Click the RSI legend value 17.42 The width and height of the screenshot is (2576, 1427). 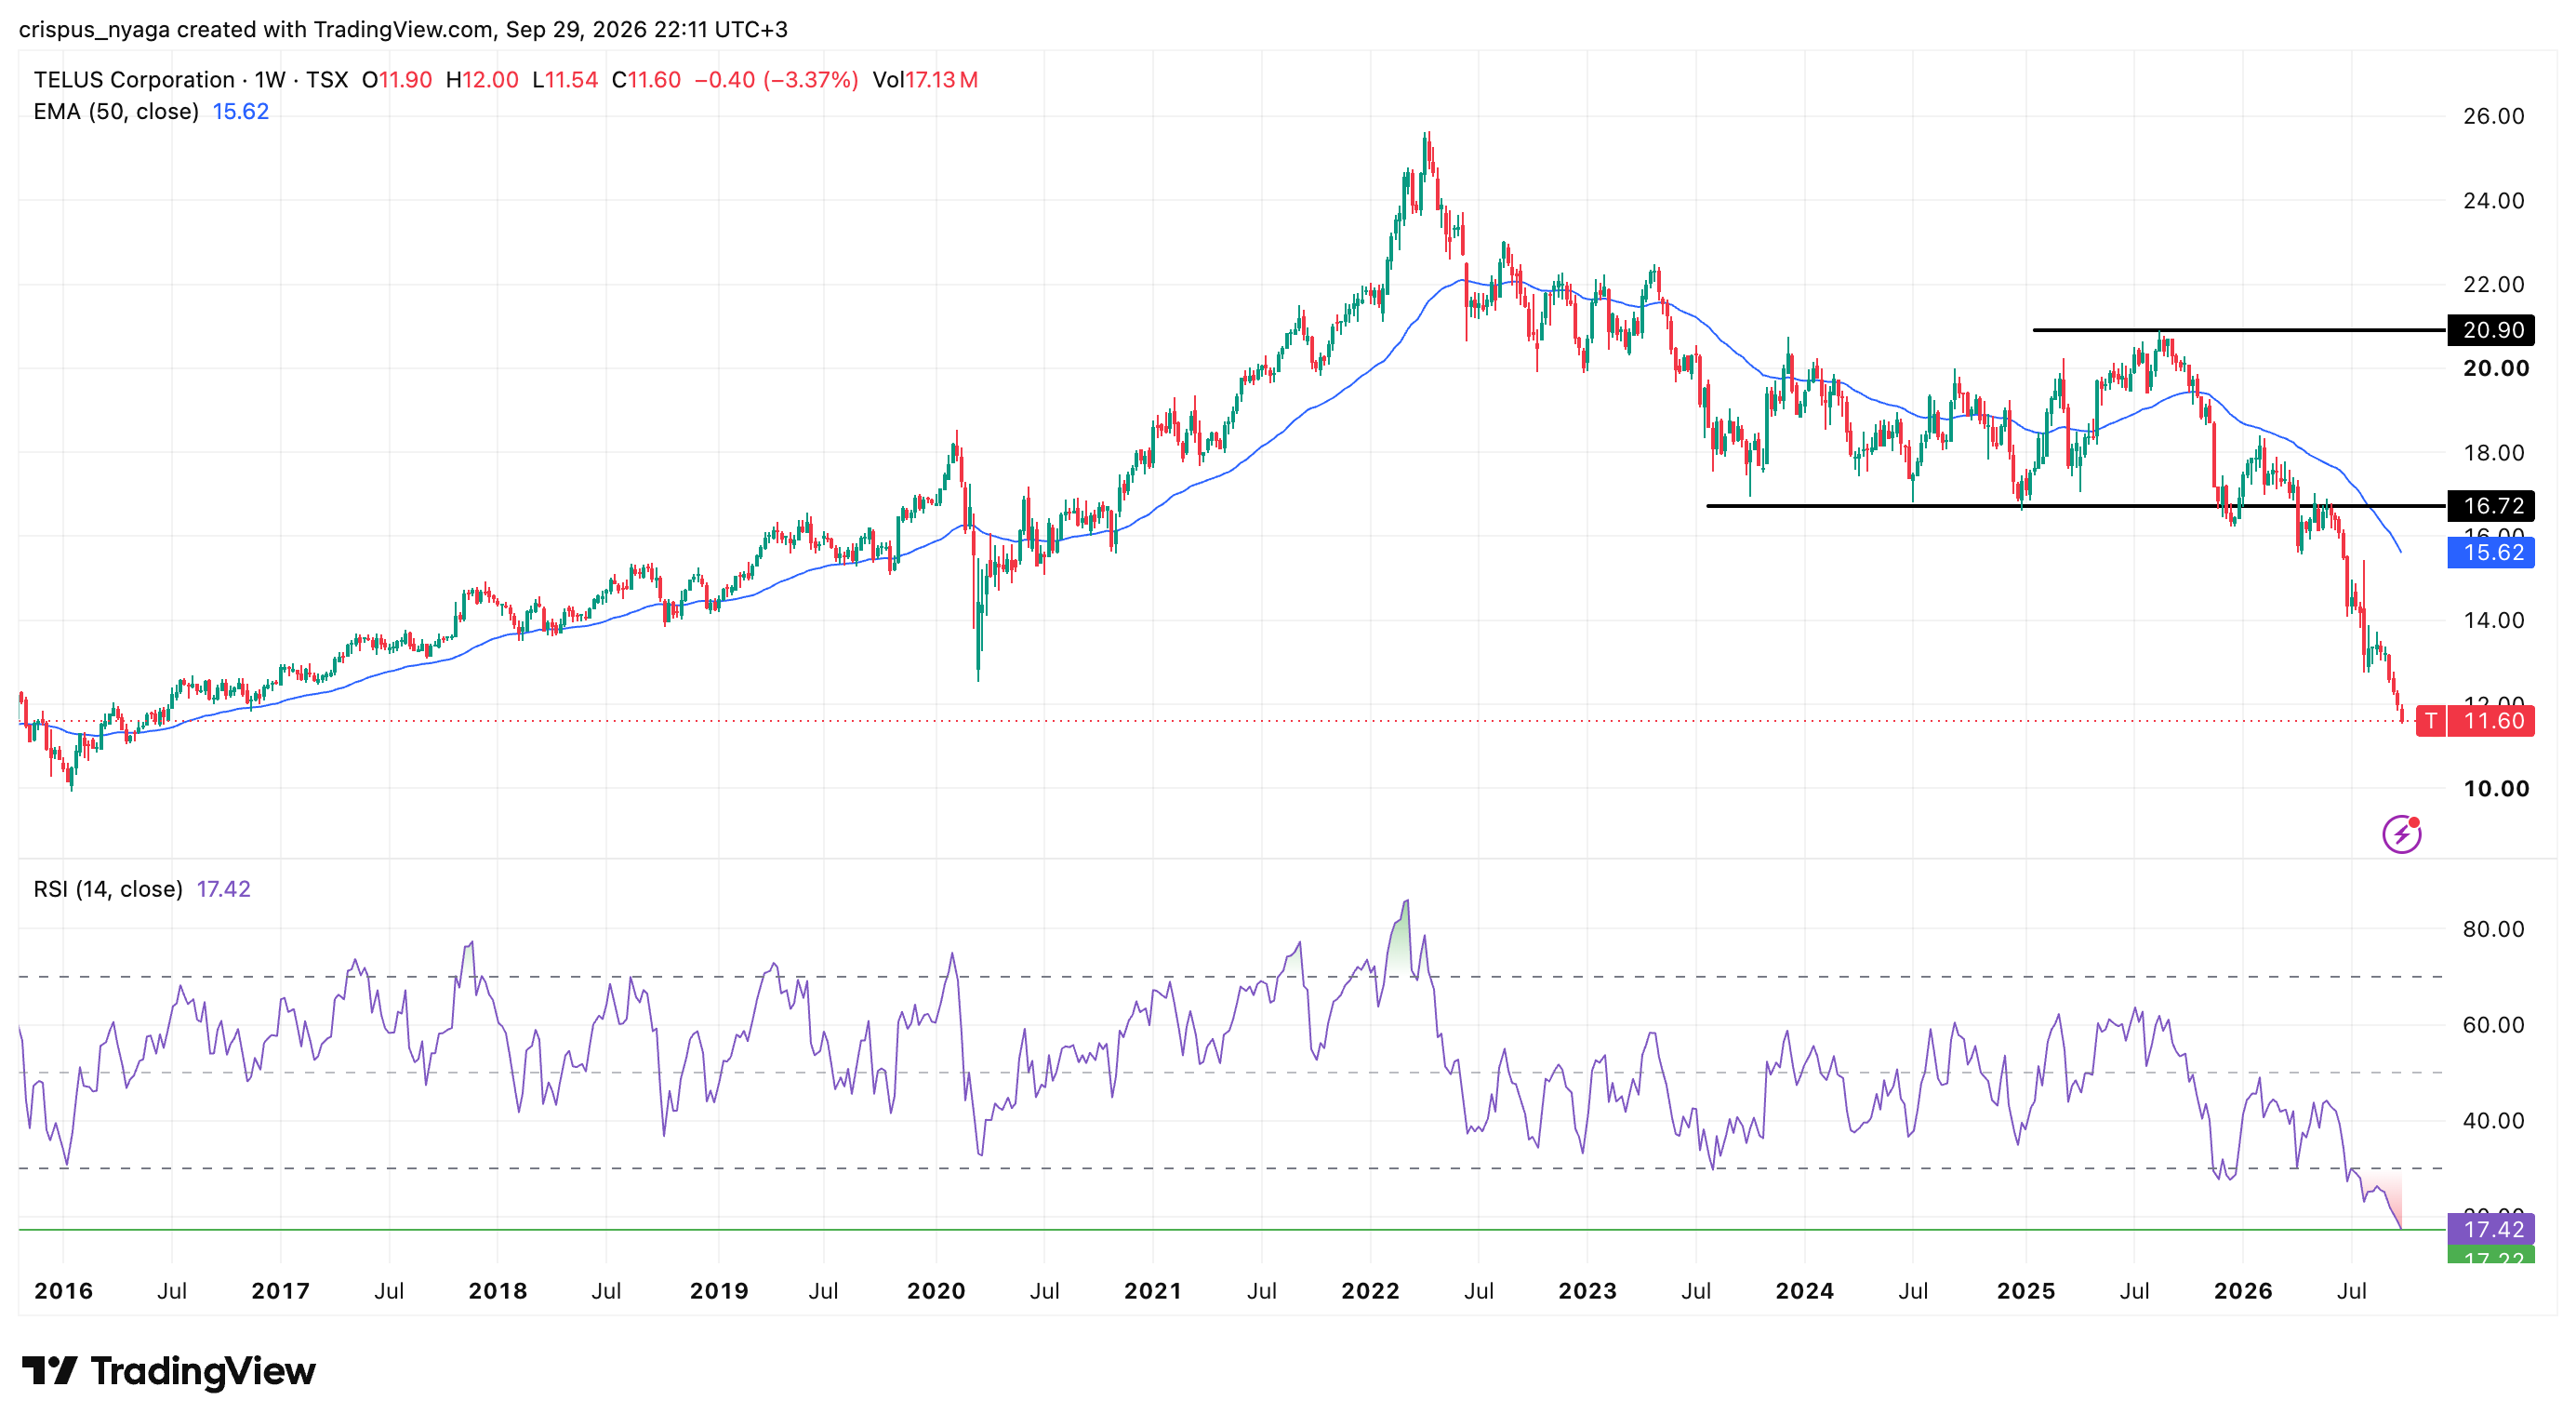[224, 889]
